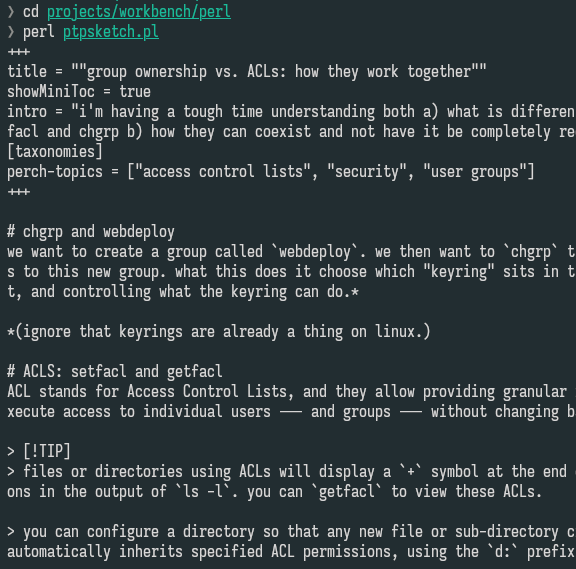Click the # ACLS: setfacl and getfacl heading
The image size is (576, 569).
[115, 372]
